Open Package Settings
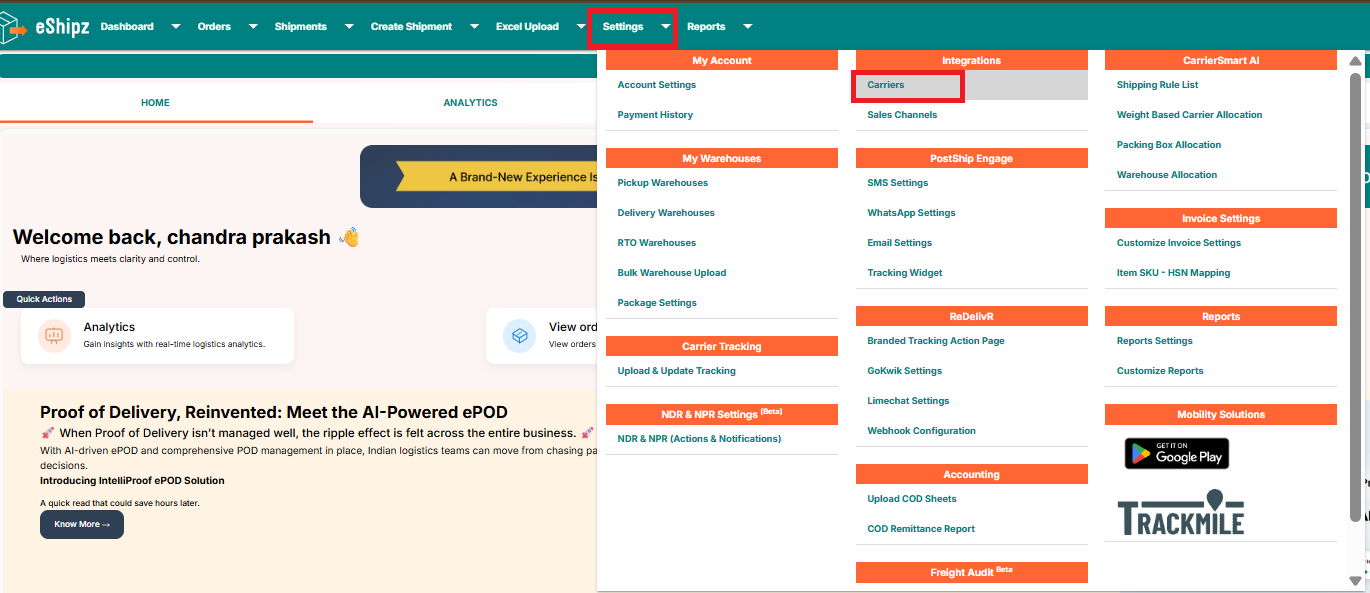The height and width of the screenshot is (593, 1370). [657, 303]
